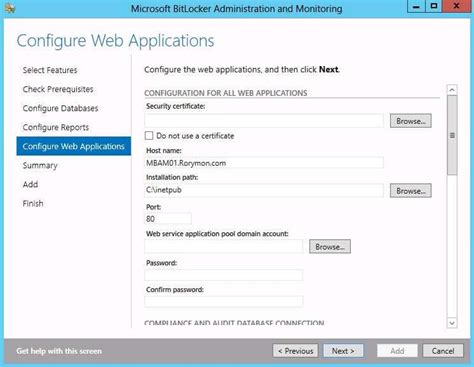Select the Finish step in the sidebar
This screenshot has width=474, height=367.
33,203
